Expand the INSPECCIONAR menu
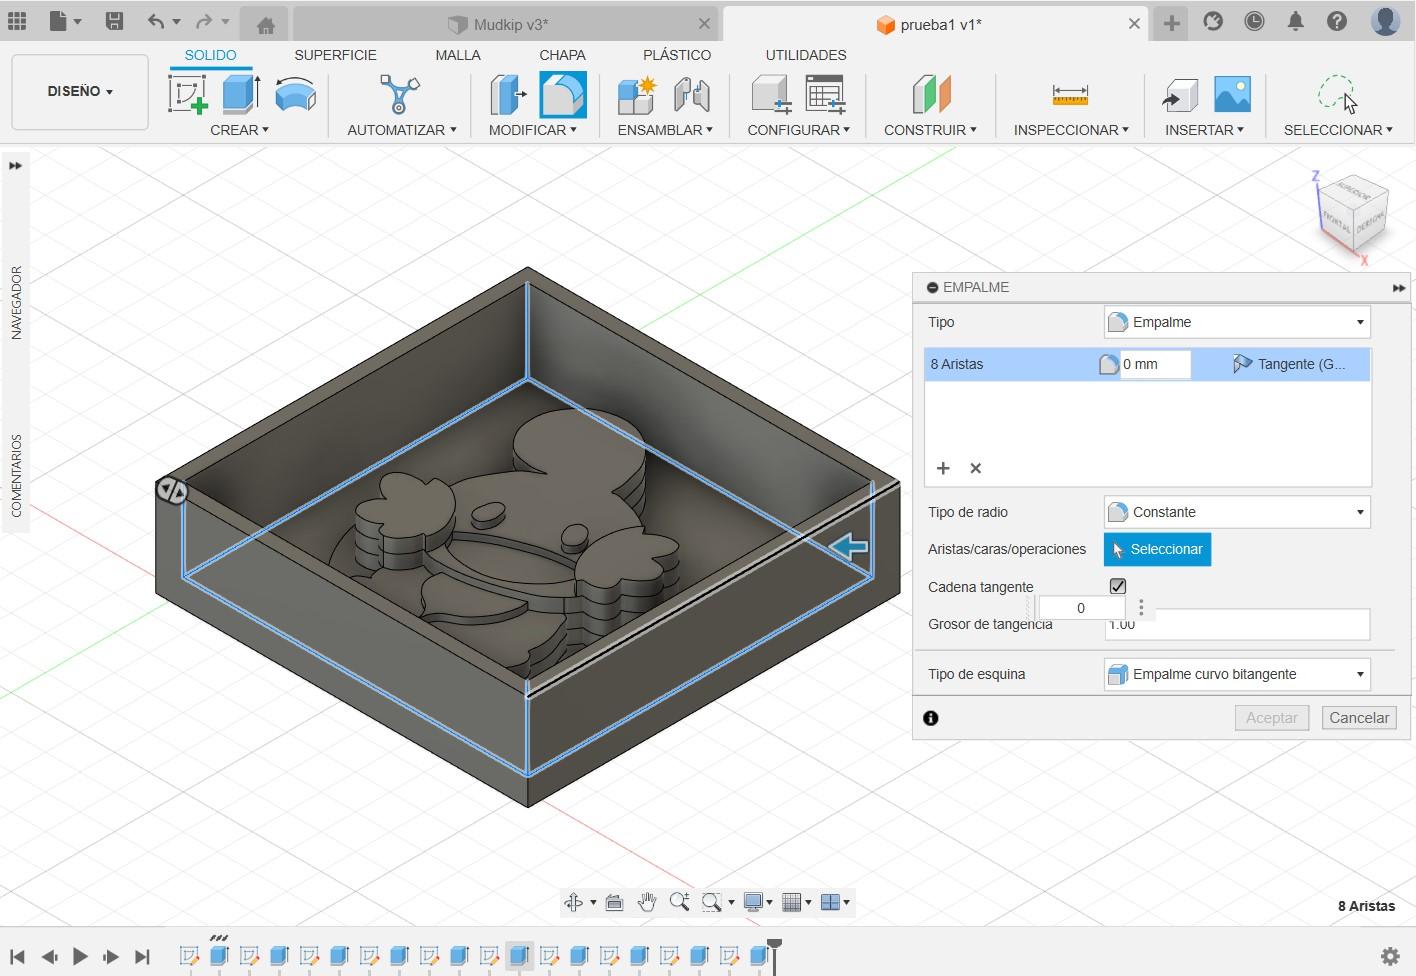The height and width of the screenshot is (976, 1416). tap(1071, 130)
